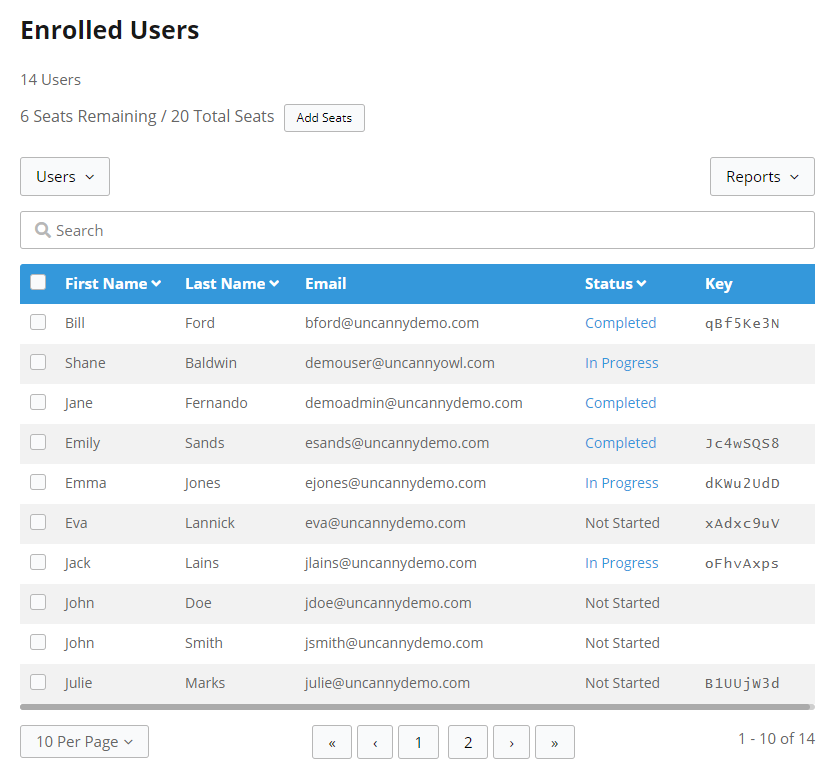Screen dimensions: 833x775
Task: Select page 1 in pagination
Action: pos(418,742)
